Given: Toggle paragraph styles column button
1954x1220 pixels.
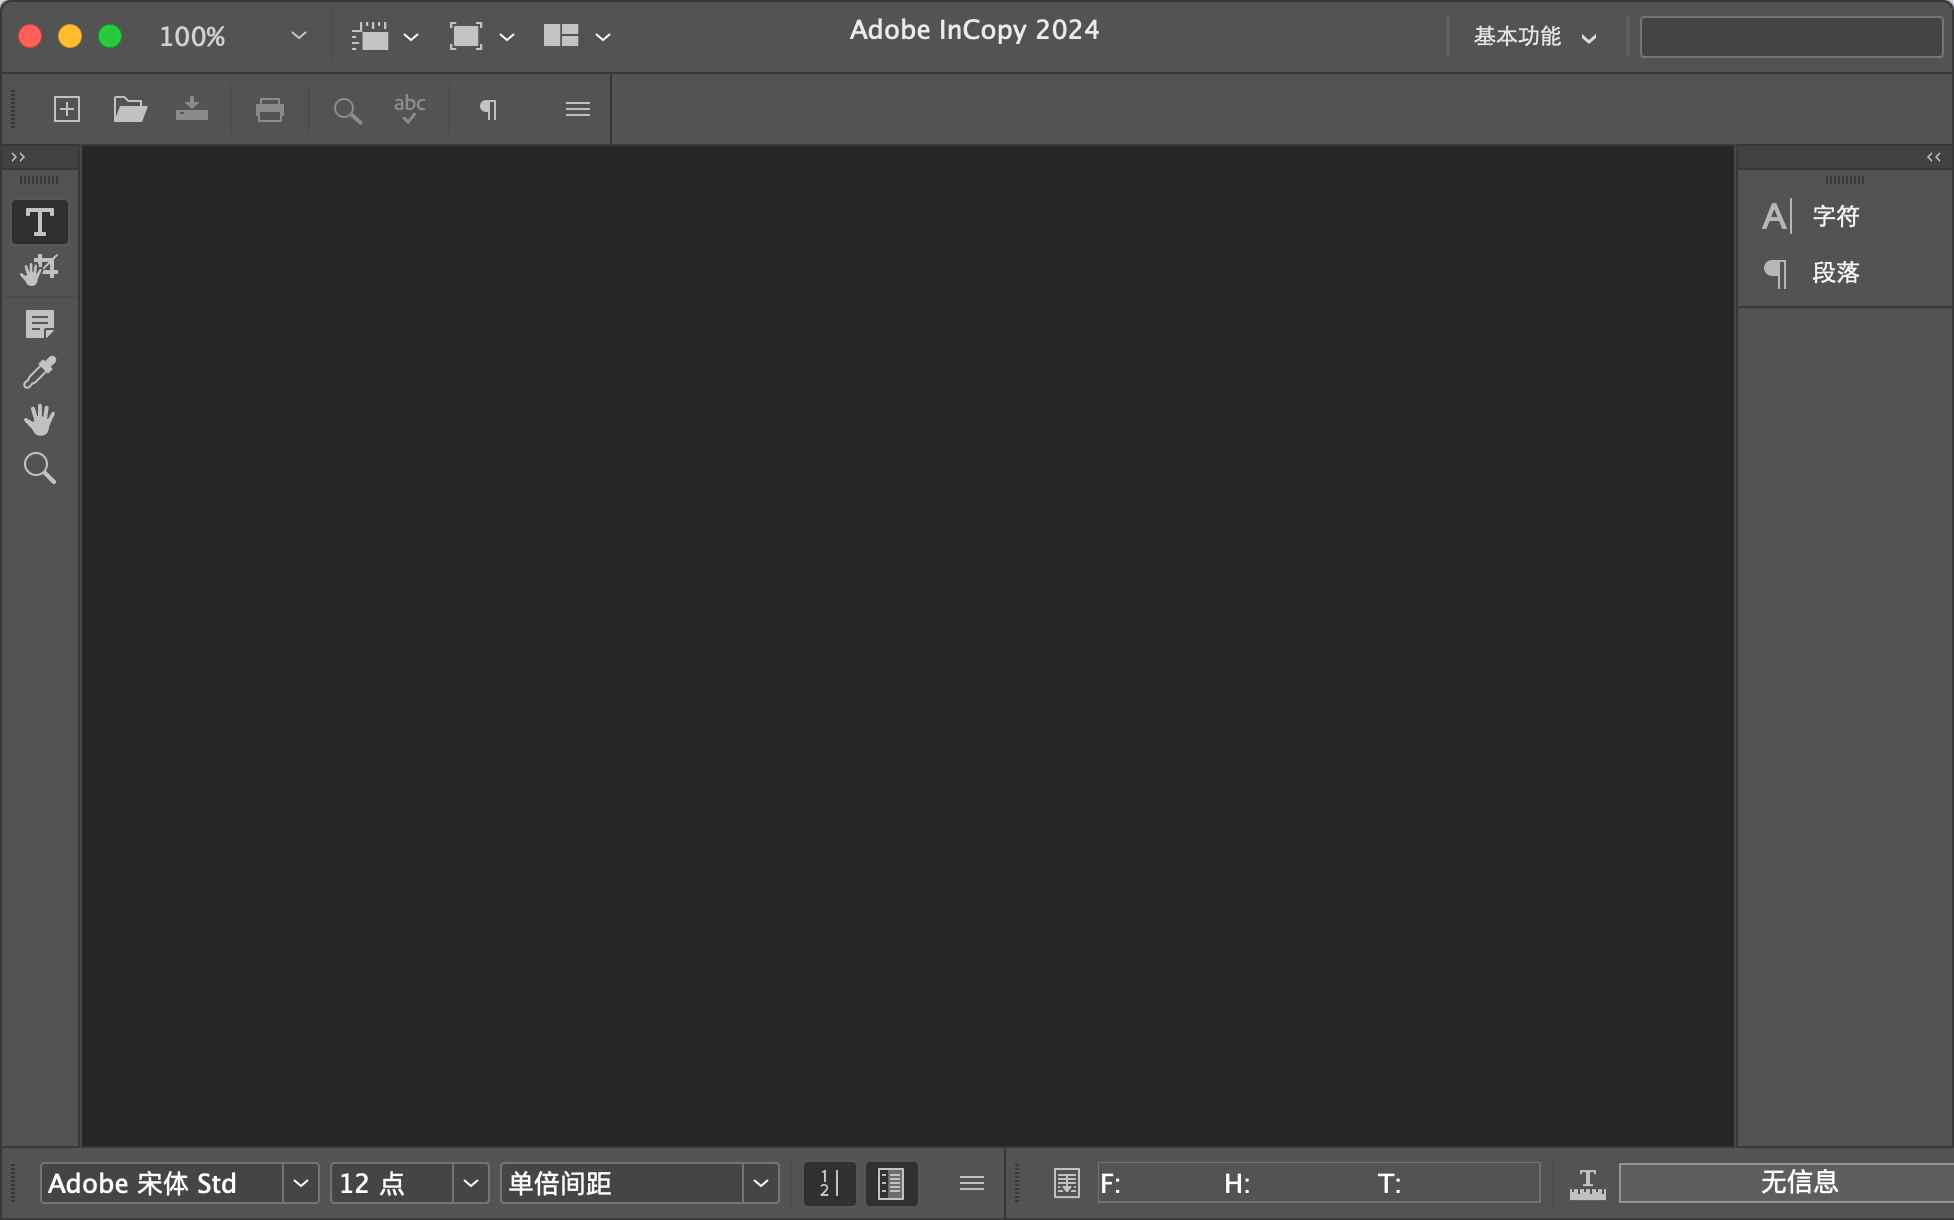Looking at the screenshot, I should click(x=891, y=1184).
